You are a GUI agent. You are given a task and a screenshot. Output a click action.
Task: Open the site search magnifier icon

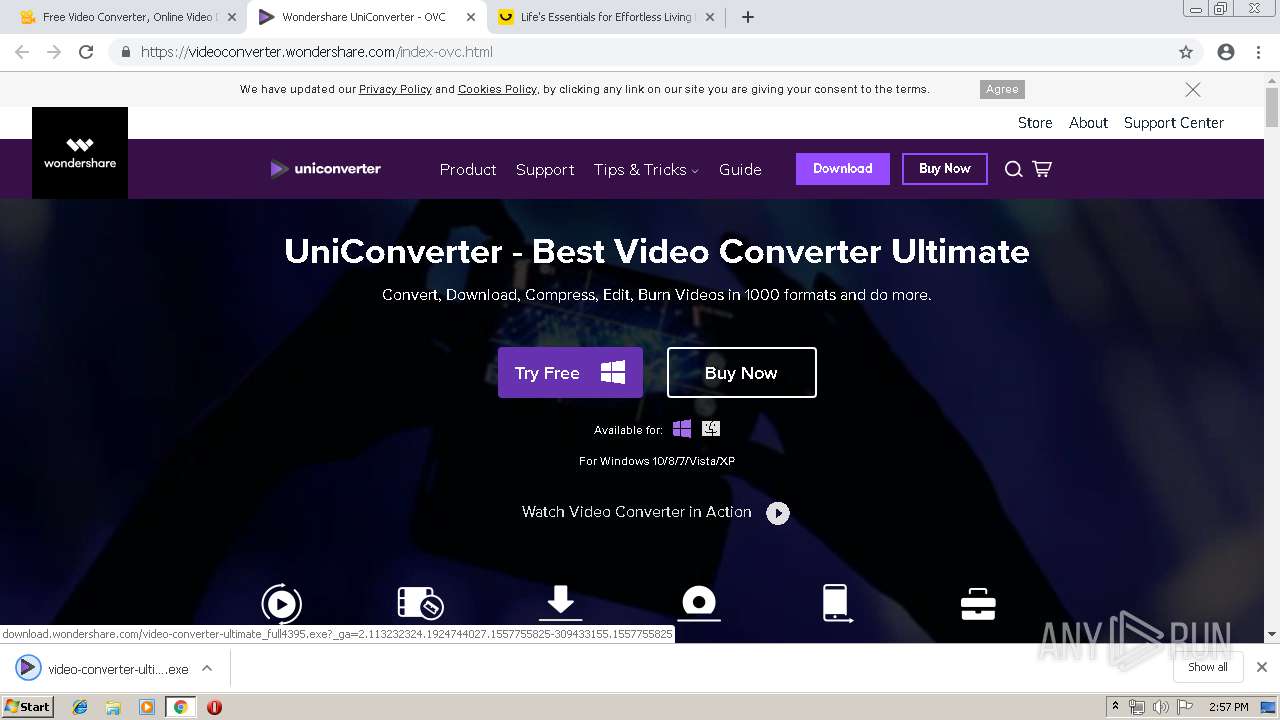[1013, 169]
